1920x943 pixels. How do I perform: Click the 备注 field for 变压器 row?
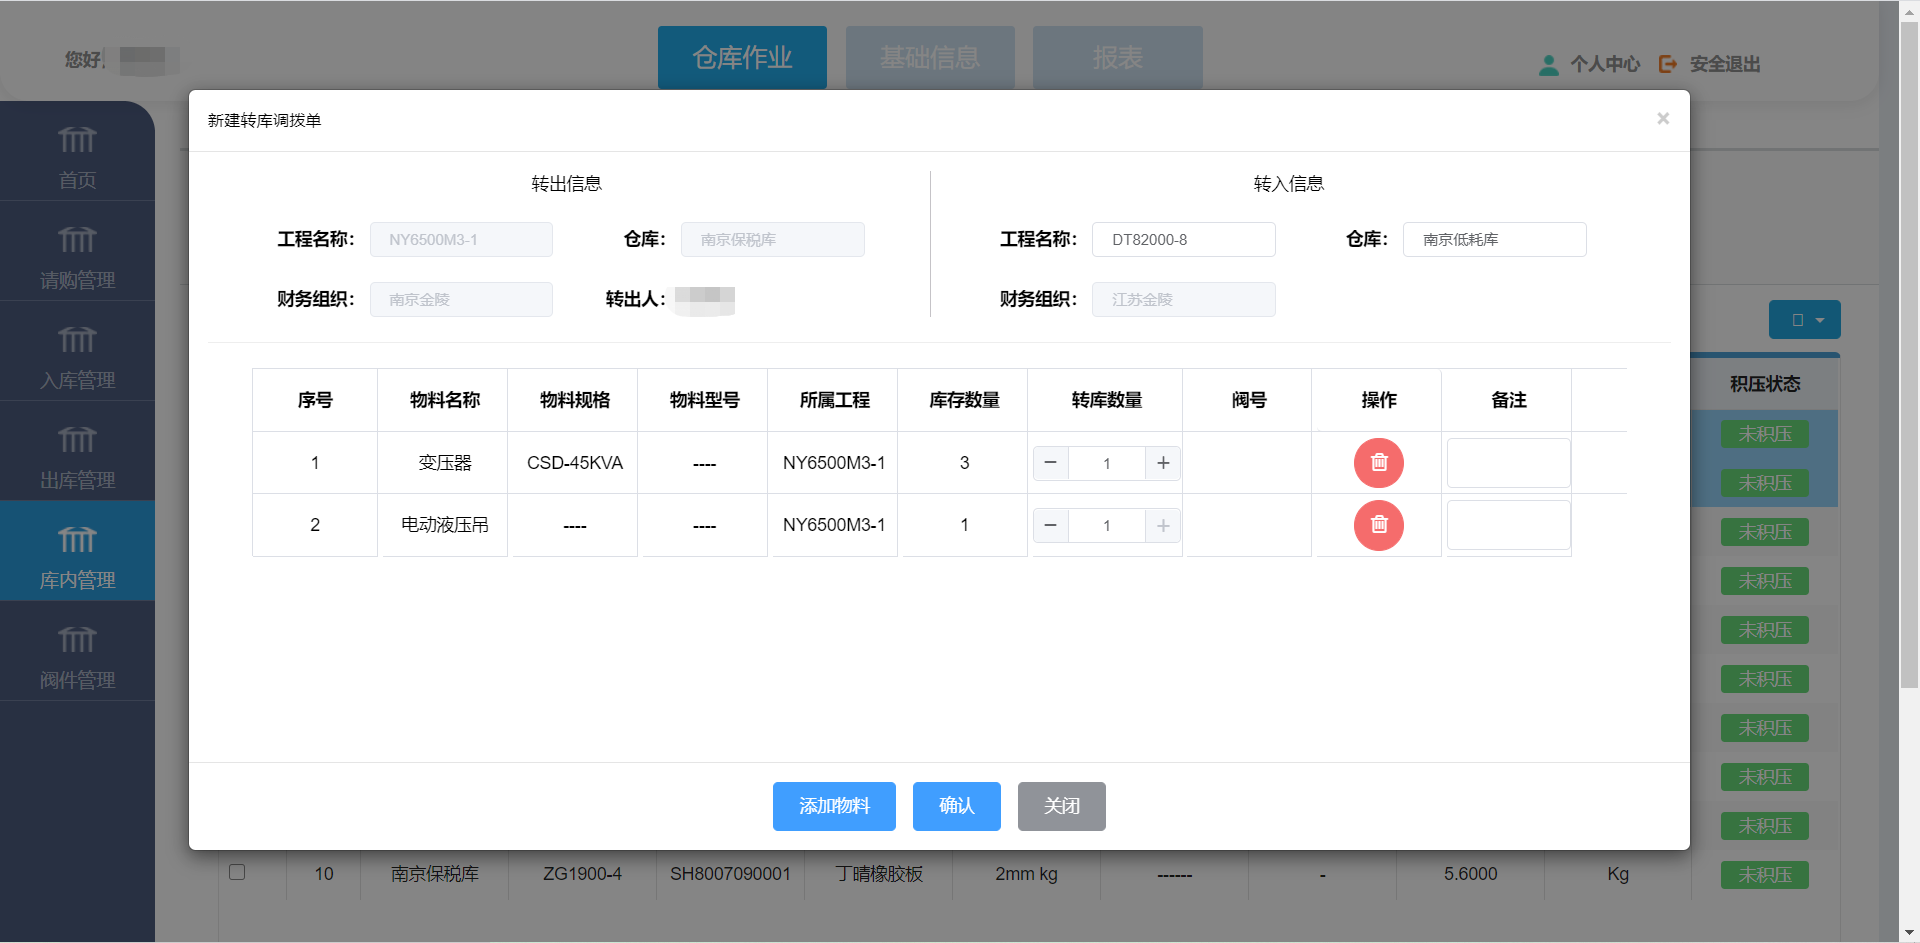tap(1508, 463)
